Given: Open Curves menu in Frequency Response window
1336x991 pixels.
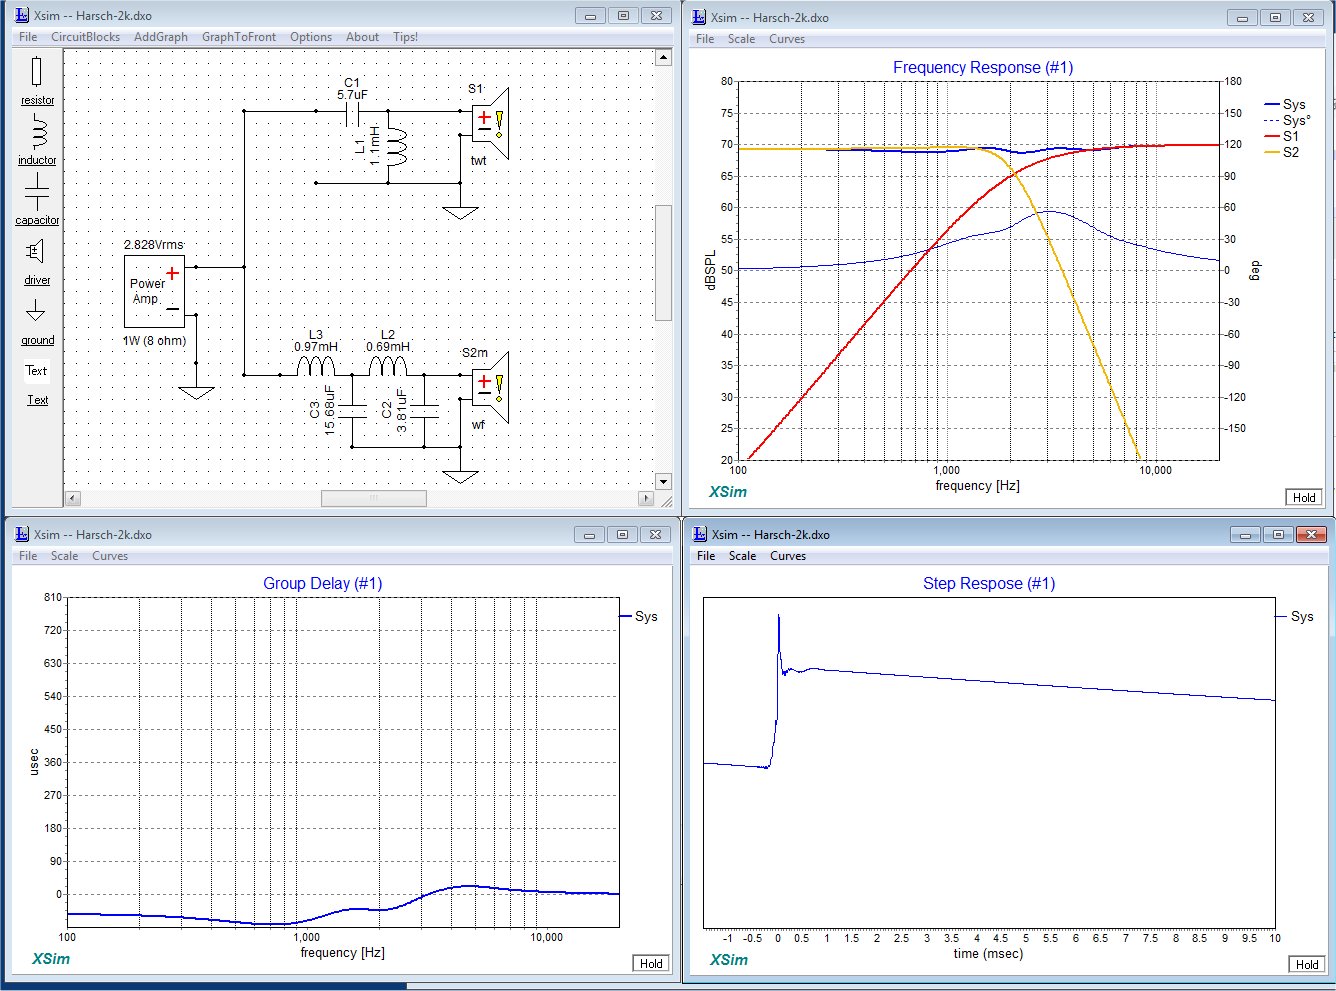Looking at the screenshot, I should (x=787, y=39).
